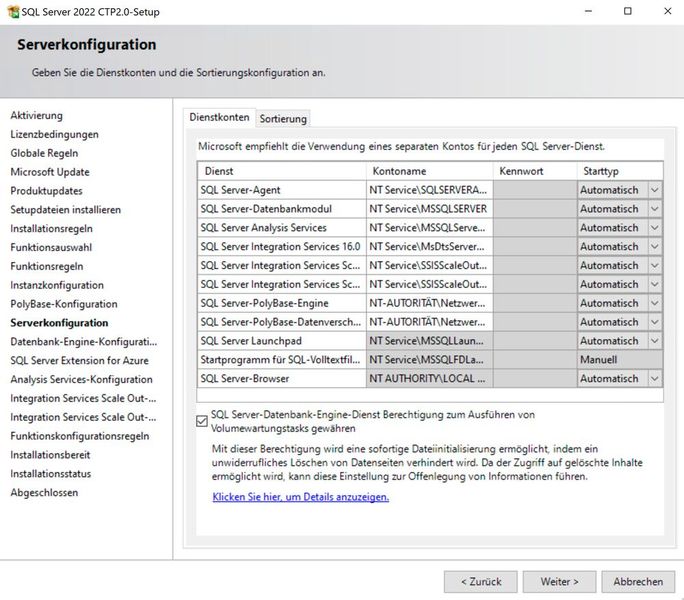Open Starttyp dropdown for SQL Server-Browser
The width and height of the screenshot is (684, 600).
tap(655, 379)
